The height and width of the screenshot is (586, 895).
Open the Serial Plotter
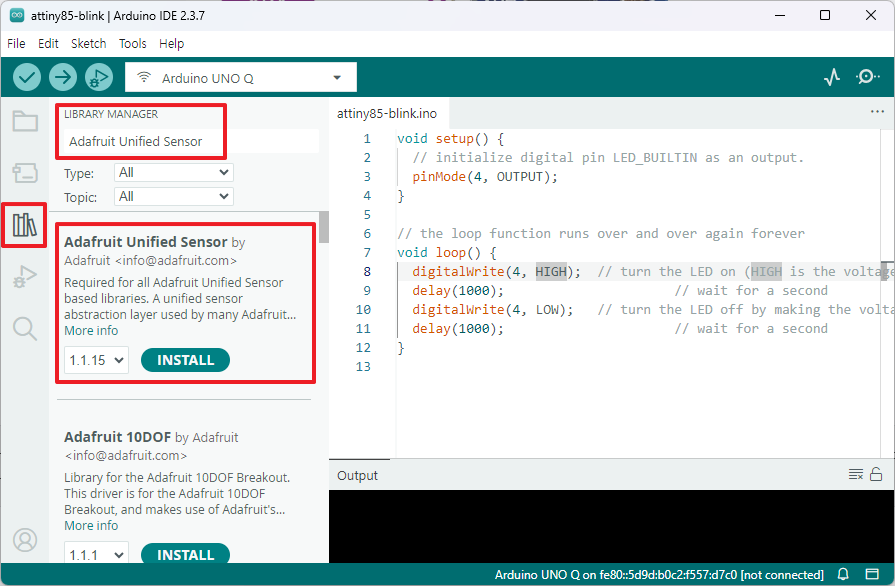[x=832, y=77]
